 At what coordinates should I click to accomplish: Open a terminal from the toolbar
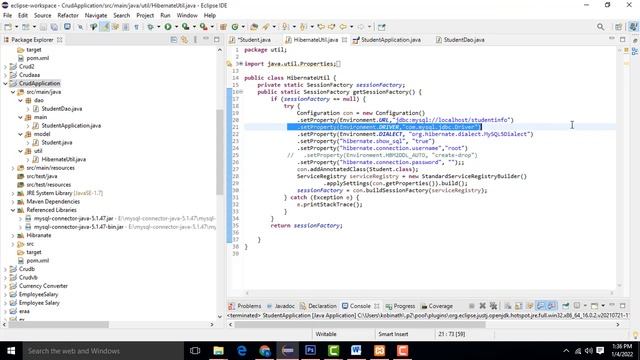coord(67,27)
